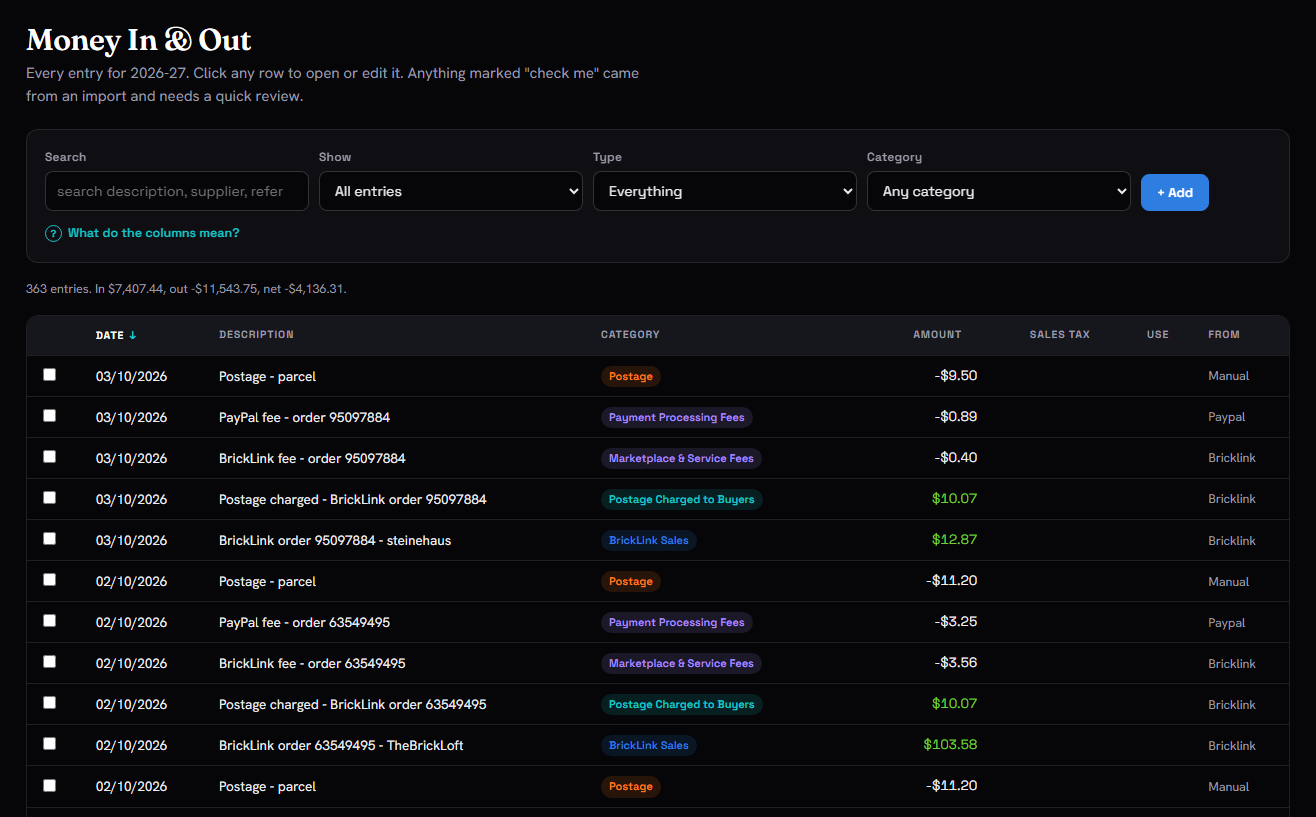Tick the checkbox for the -$9.50 postage parcel row

point(50,375)
